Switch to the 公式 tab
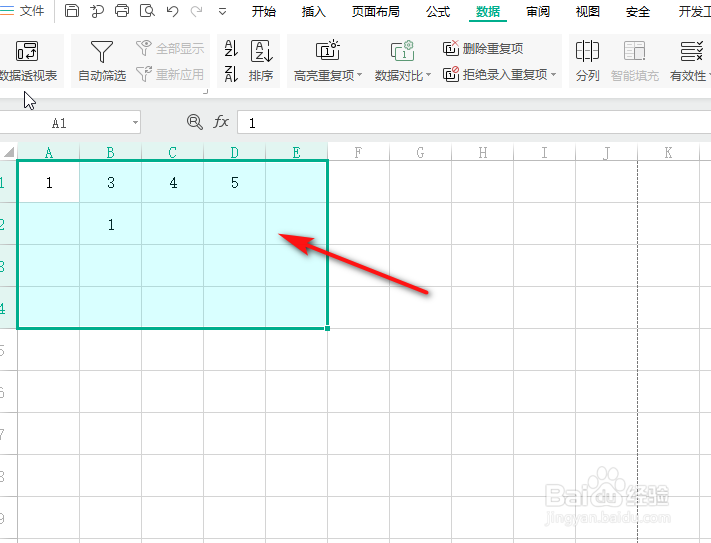The height and width of the screenshot is (543, 711). point(438,11)
